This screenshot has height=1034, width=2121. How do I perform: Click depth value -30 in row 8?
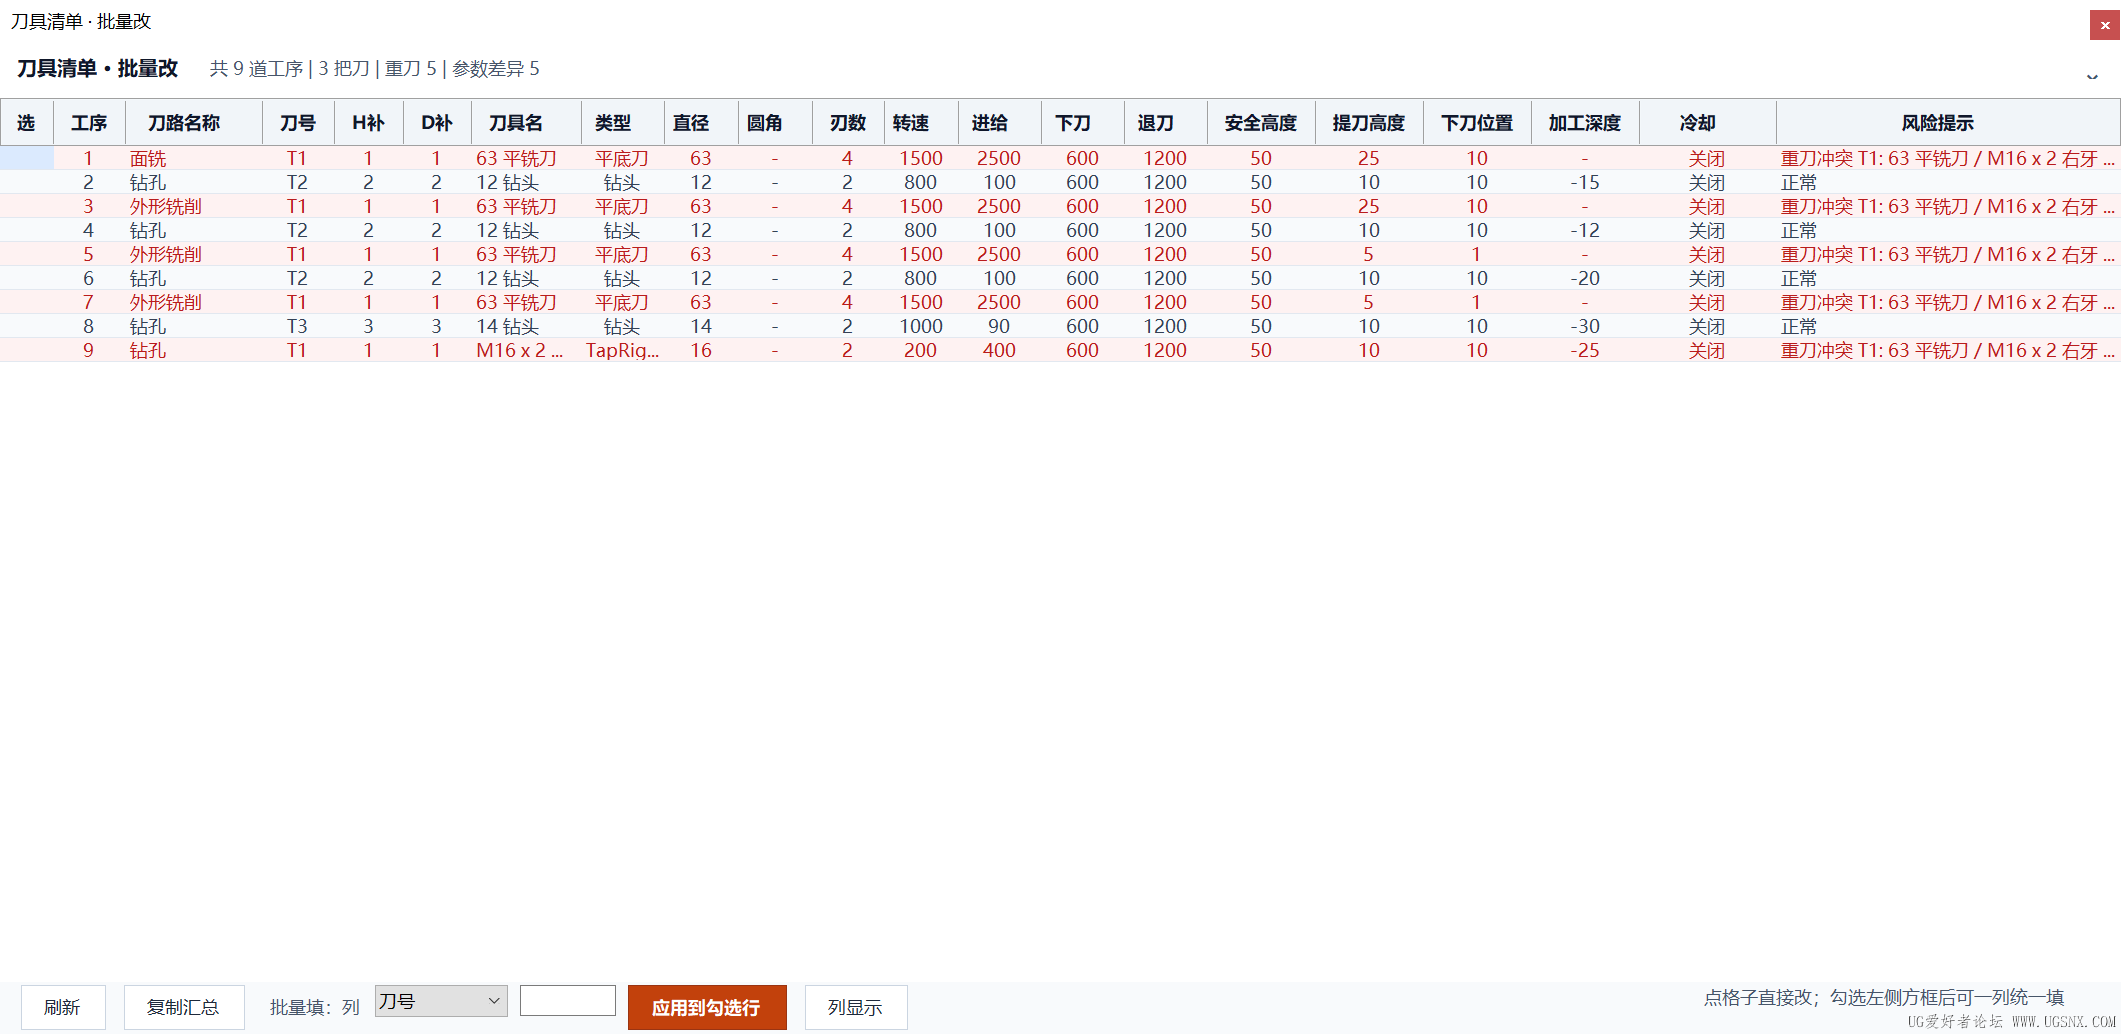(x=1585, y=326)
